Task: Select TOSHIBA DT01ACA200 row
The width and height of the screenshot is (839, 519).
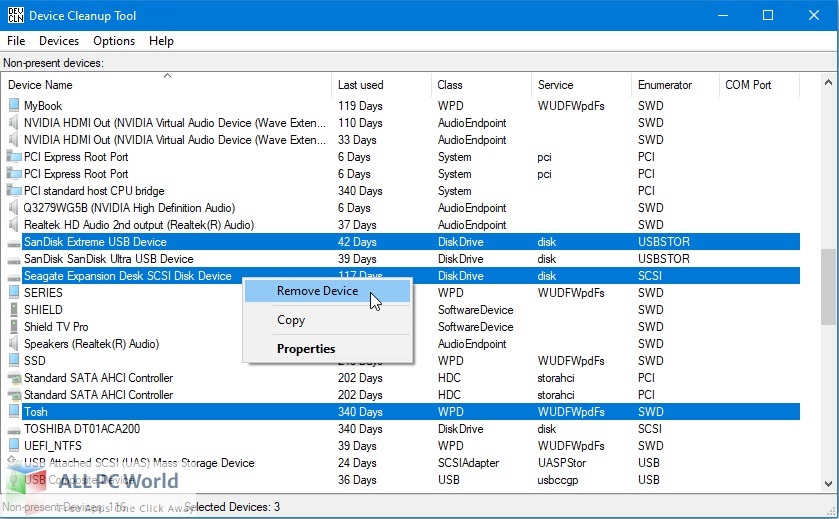Action: [402, 429]
